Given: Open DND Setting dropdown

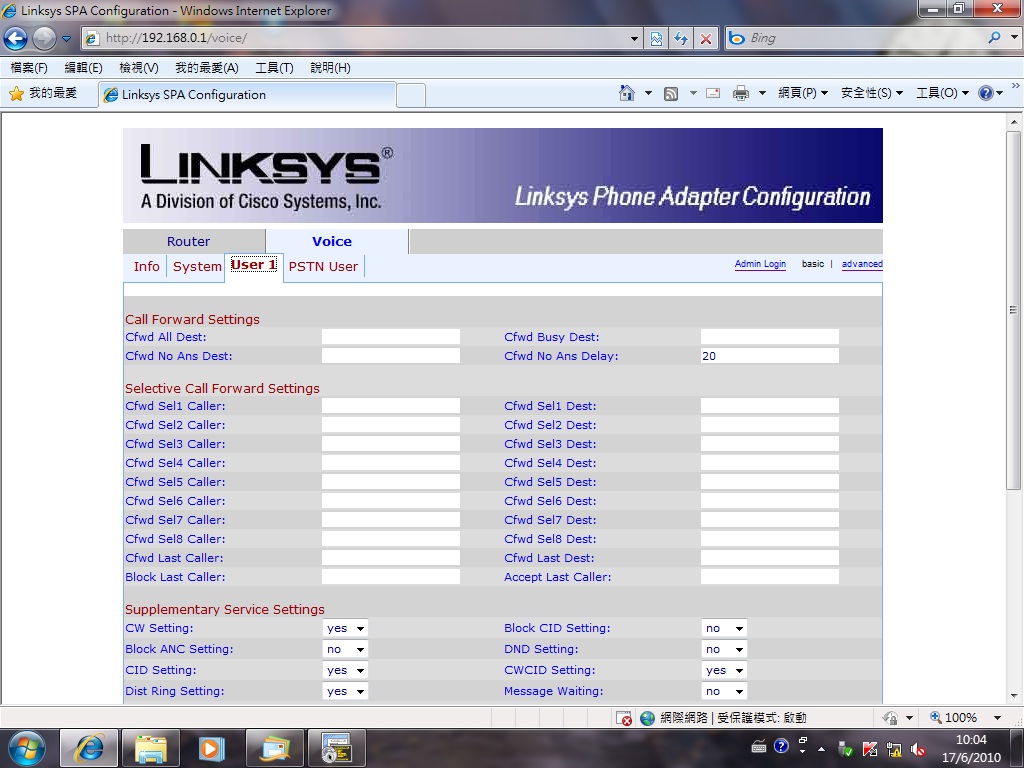Looking at the screenshot, I should (724, 649).
